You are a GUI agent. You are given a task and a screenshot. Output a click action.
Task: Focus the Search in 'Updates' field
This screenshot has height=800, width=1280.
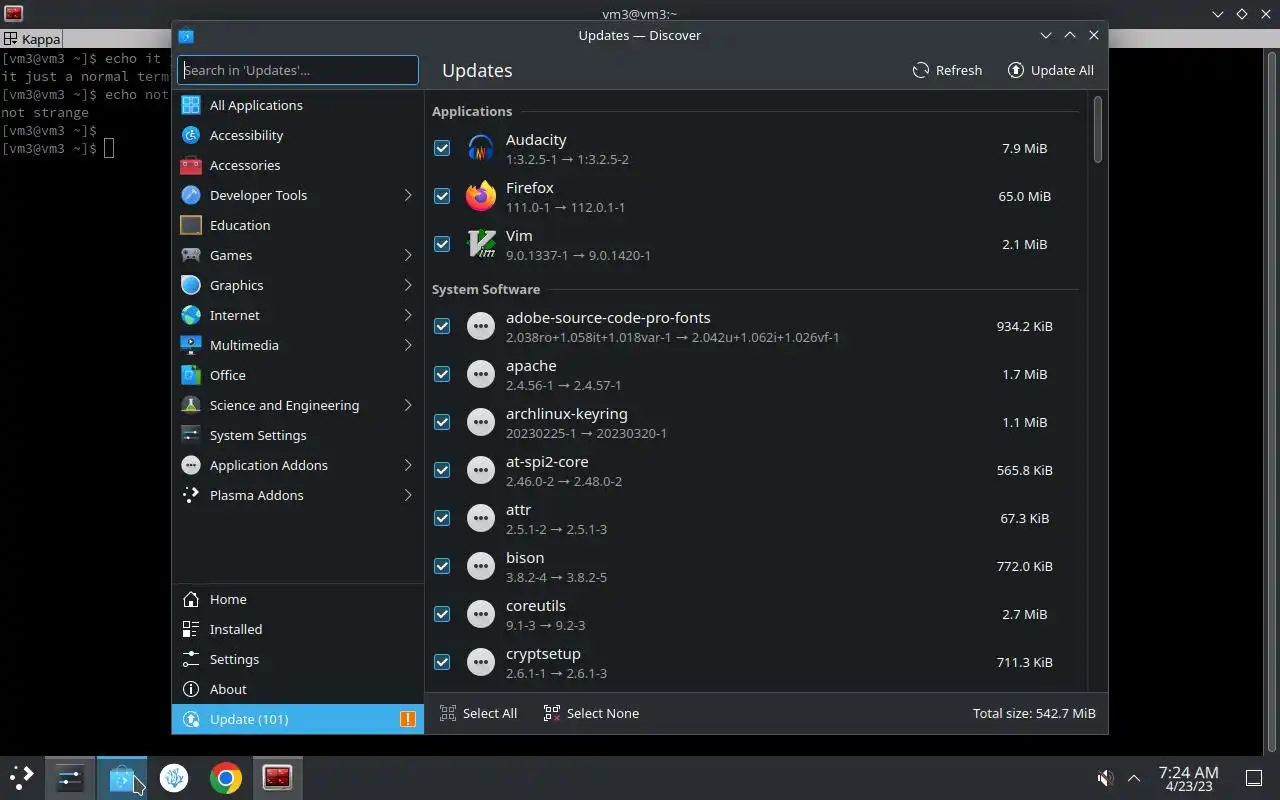point(298,70)
